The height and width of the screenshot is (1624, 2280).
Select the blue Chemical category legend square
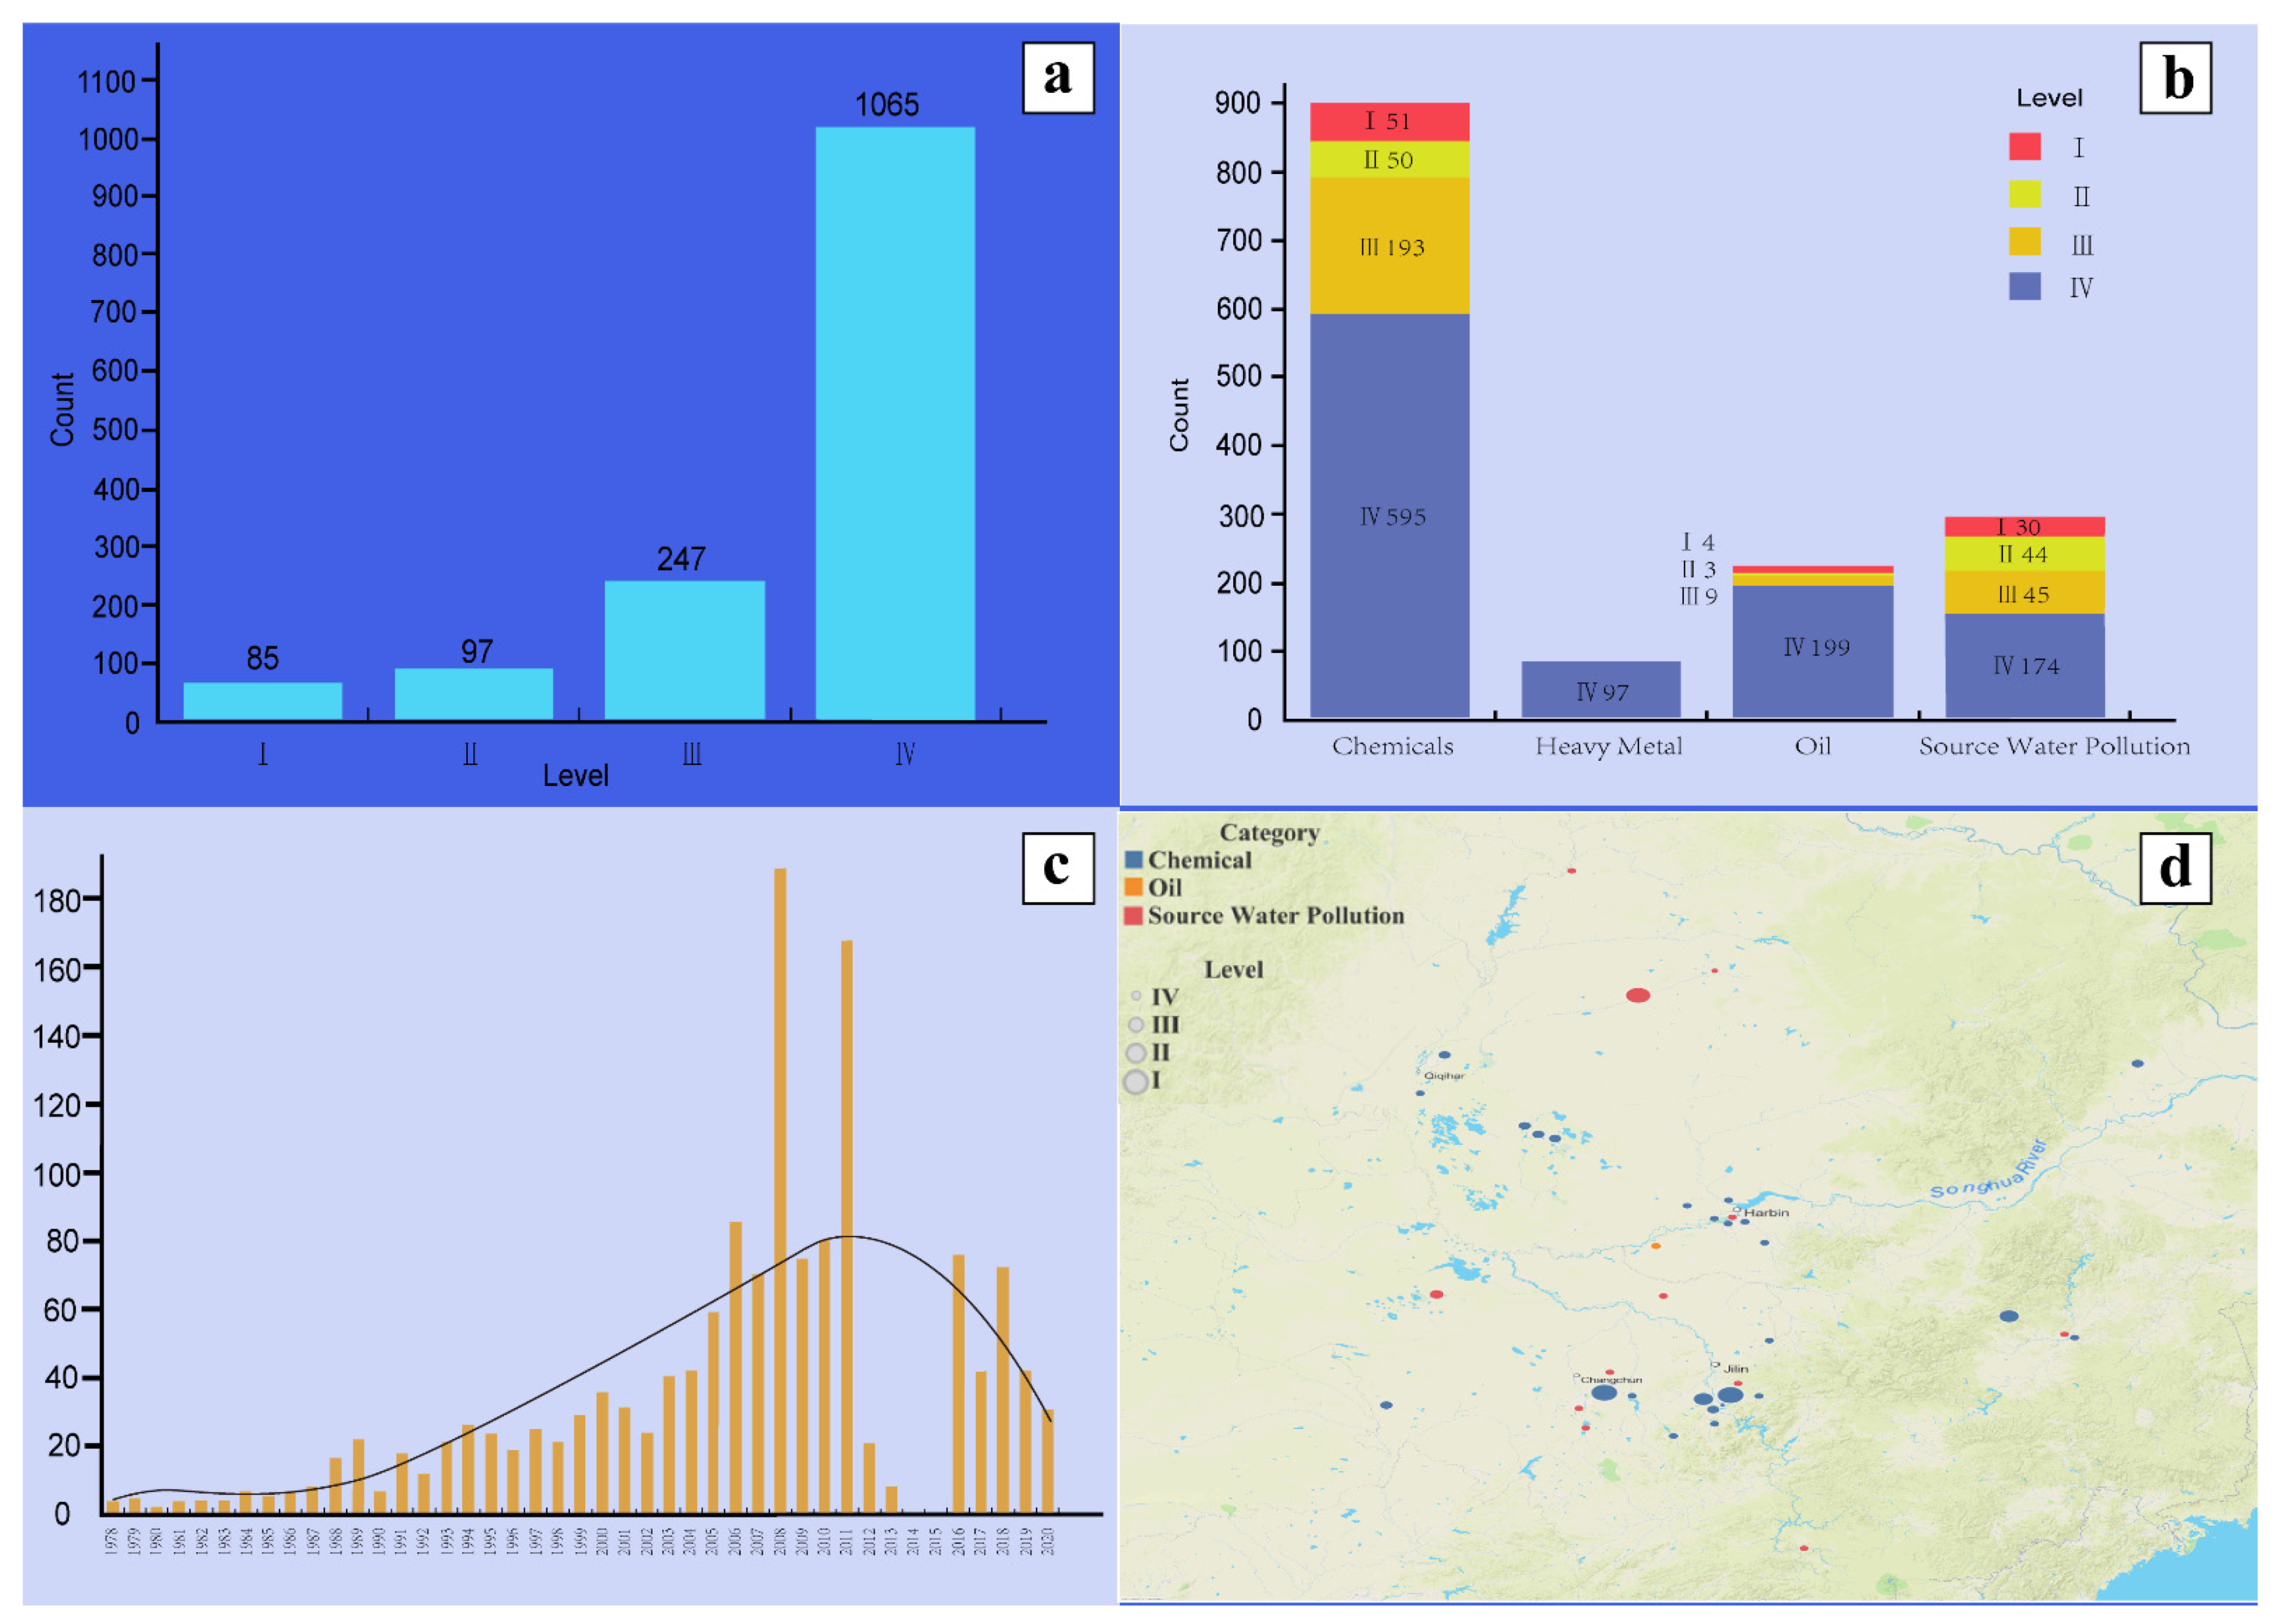click(1133, 859)
